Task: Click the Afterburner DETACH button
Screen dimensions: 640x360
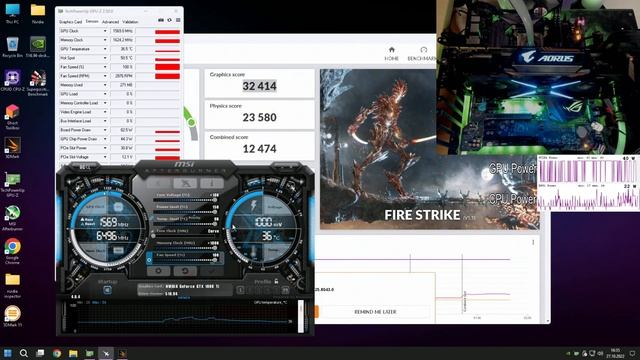Action: pyautogui.click(x=183, y=298)
